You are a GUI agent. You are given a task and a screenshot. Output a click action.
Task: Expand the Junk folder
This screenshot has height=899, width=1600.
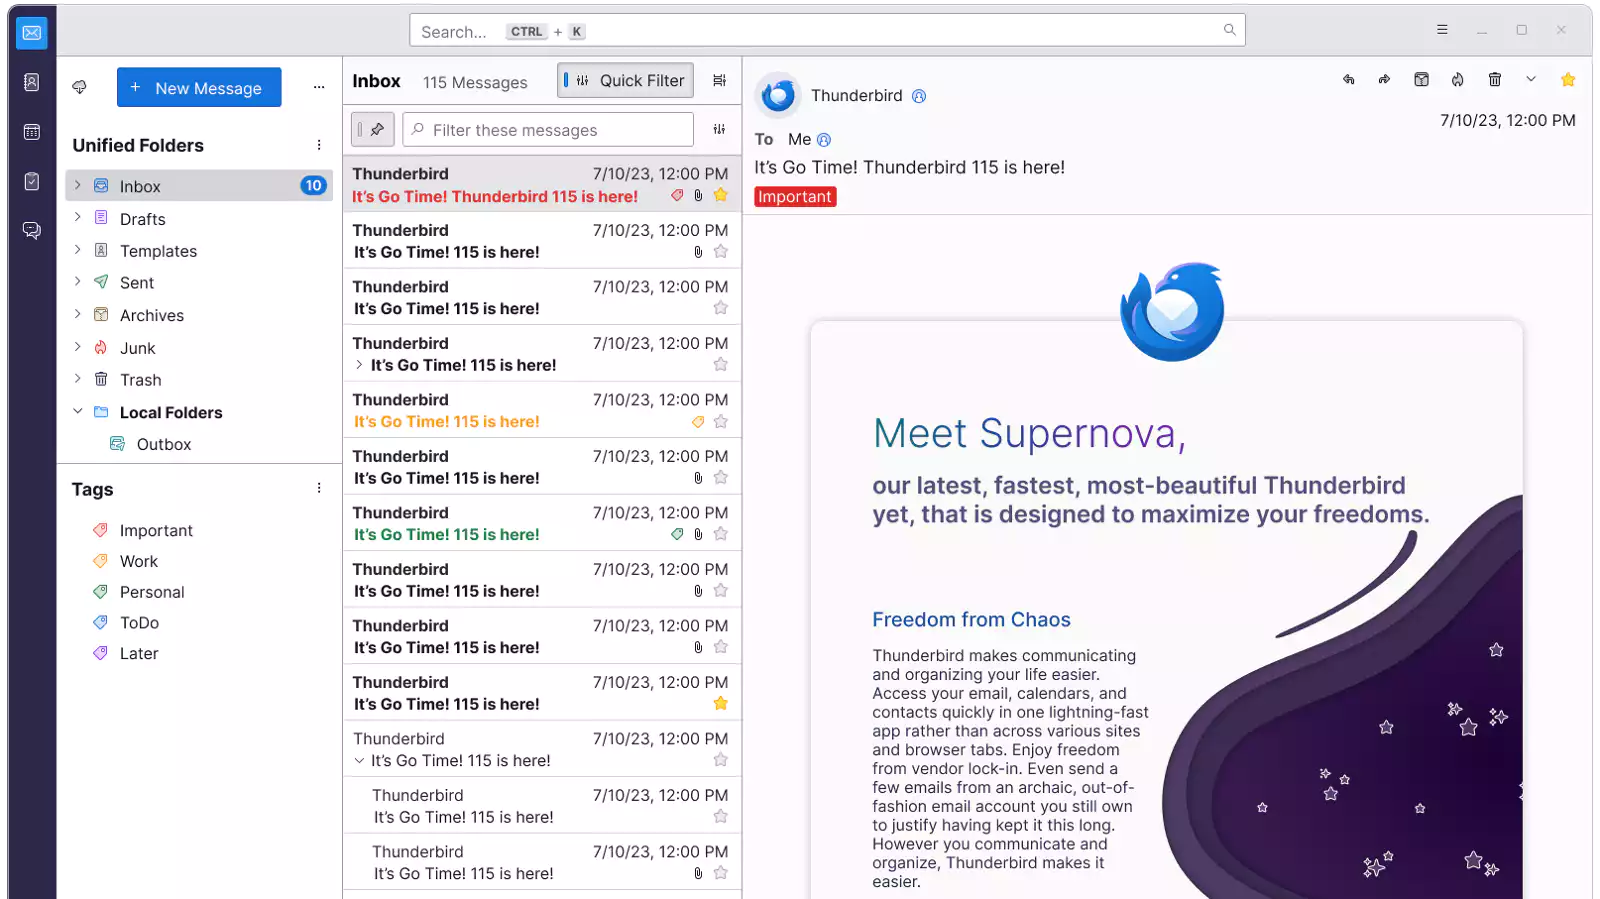tap(78, 347)
